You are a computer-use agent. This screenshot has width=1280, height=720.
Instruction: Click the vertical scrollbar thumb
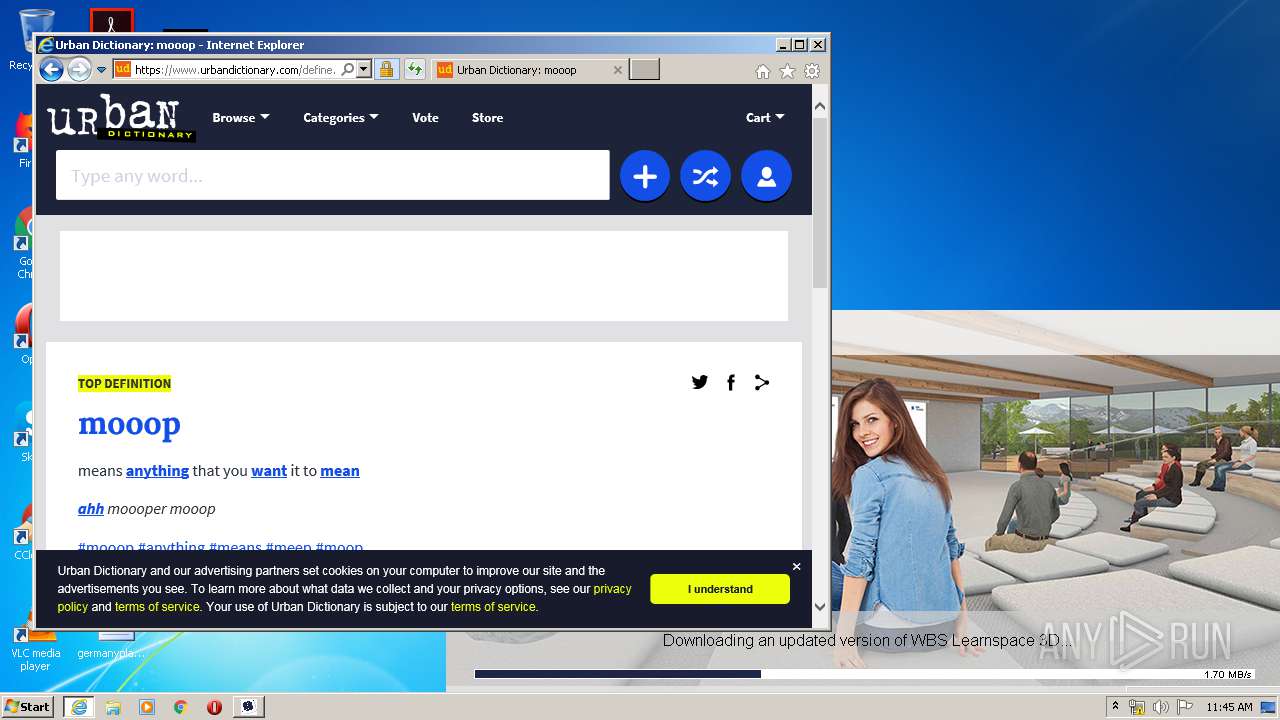click(x=820, y=202)
